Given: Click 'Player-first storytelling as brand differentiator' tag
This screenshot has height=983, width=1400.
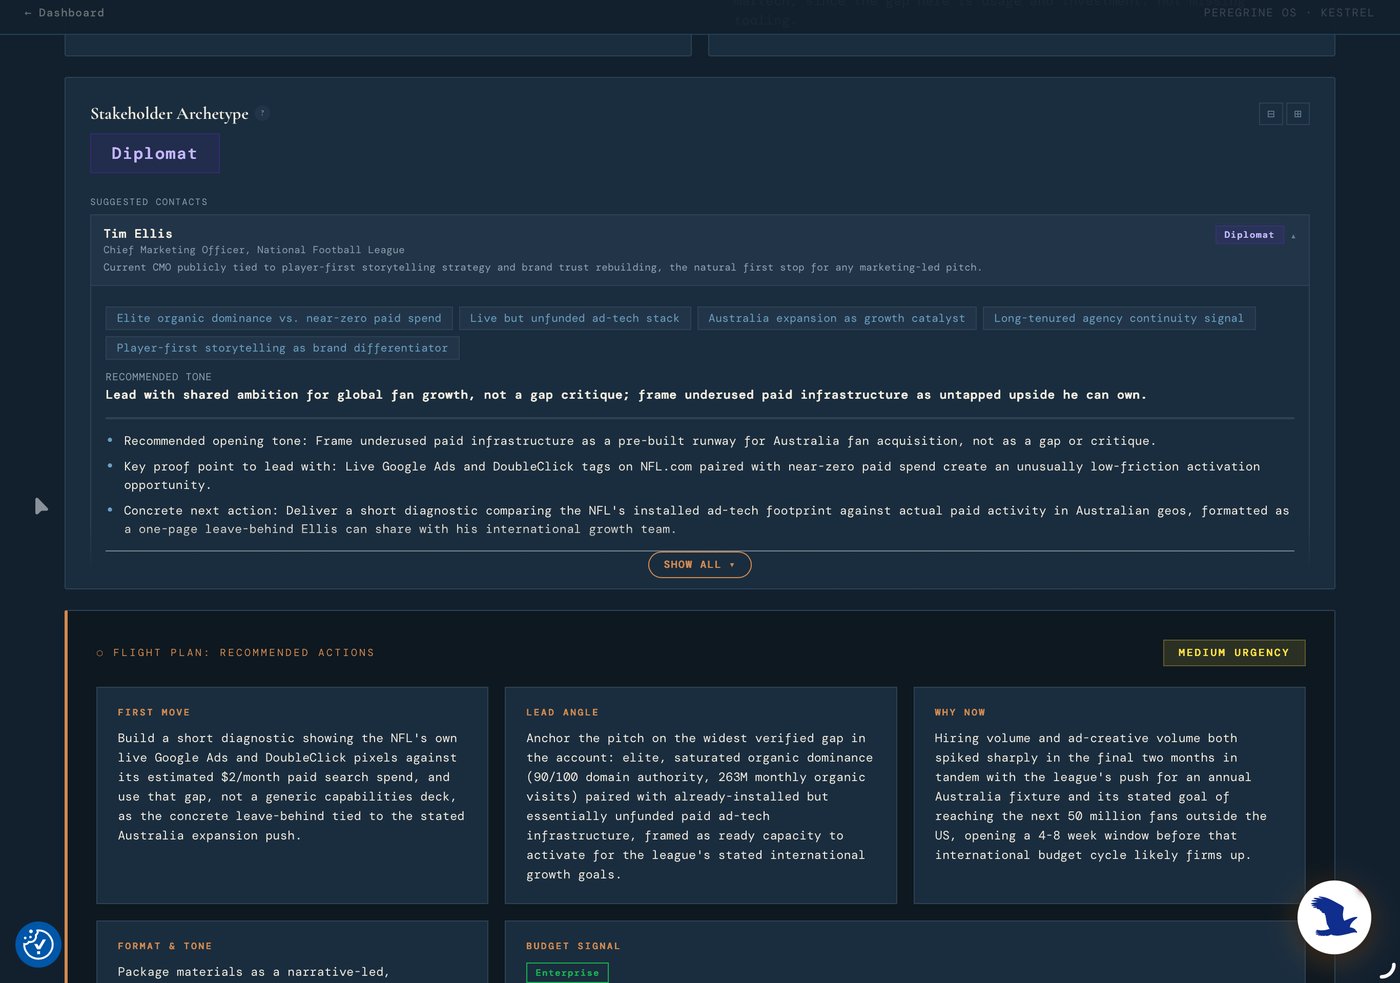Looking at the screenshot, I should point(282,348).
